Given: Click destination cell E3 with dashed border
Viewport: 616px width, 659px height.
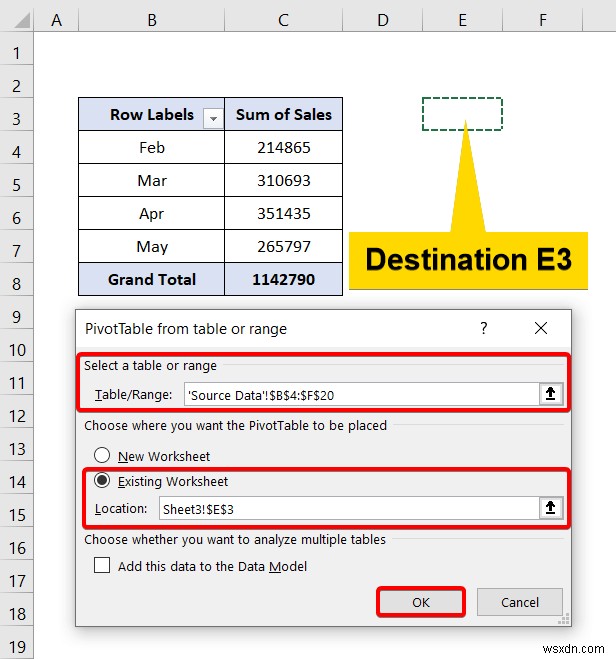Looking at the screenshot, I should (462, 114).
